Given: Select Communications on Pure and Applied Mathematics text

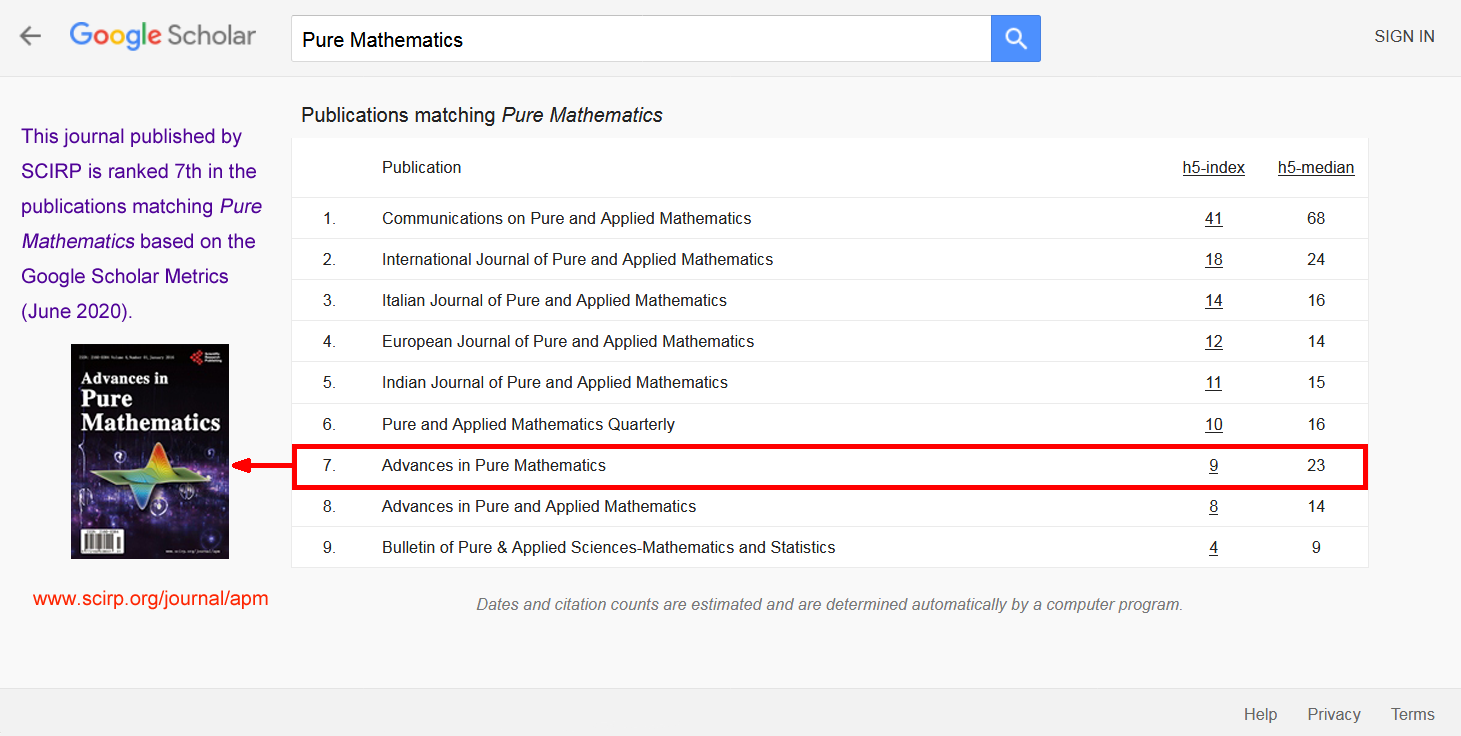Looking at the screenshot, I should pyautogui.click(x=566, y=219).
